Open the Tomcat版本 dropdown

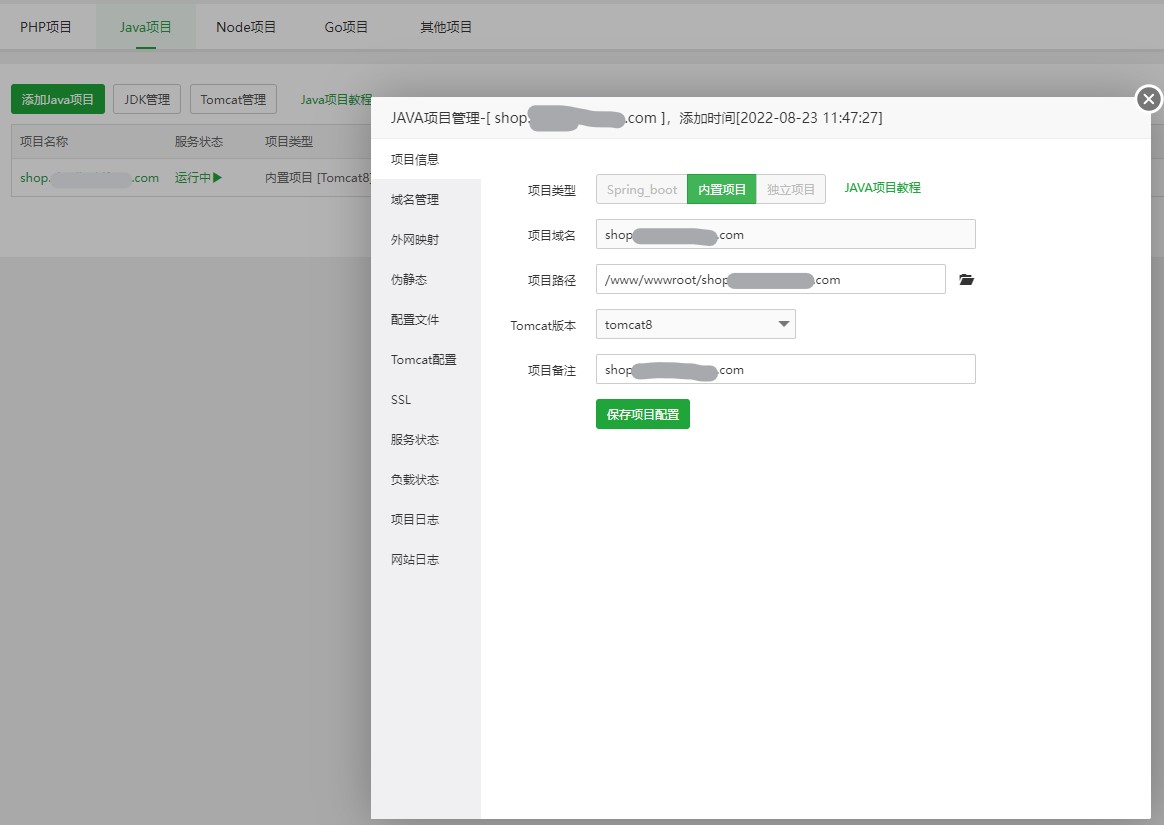click(x=695, y=324)
